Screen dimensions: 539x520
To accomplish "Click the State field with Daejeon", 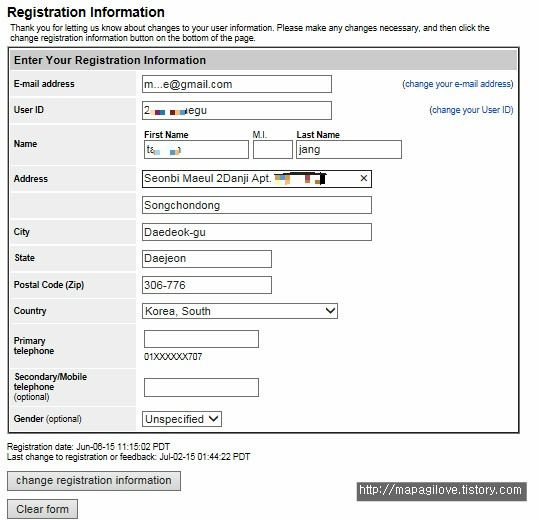I will click(207, 259).
